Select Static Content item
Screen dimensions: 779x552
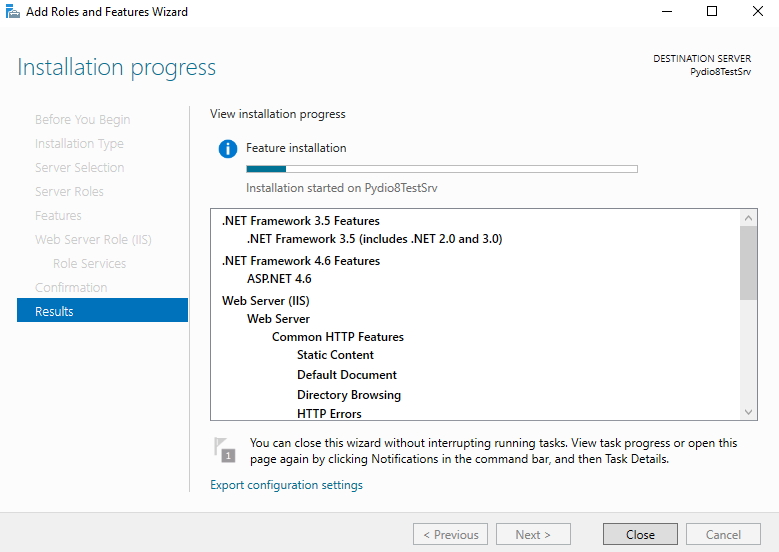335,355
